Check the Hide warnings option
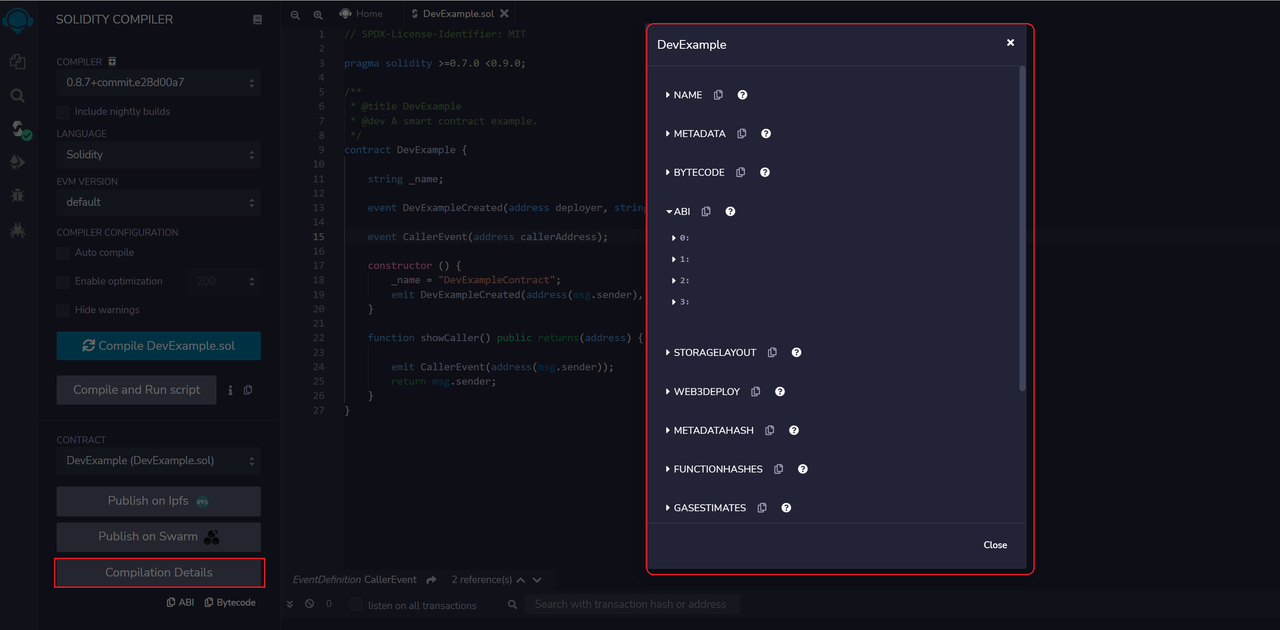The image size is (1280, 630). (x=63, y=310)
